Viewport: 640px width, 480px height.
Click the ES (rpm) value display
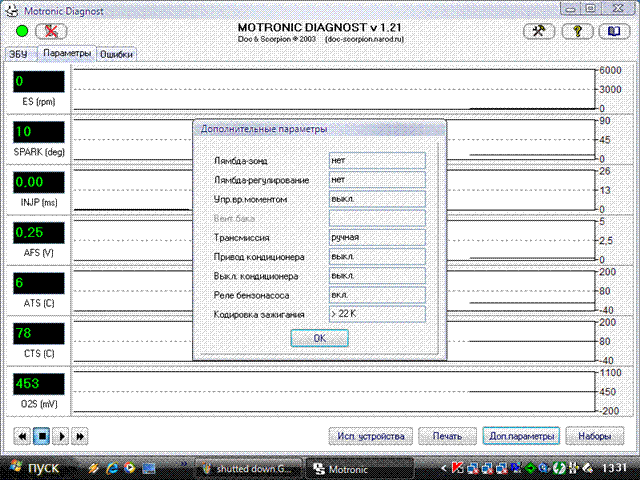pos(39,82)
